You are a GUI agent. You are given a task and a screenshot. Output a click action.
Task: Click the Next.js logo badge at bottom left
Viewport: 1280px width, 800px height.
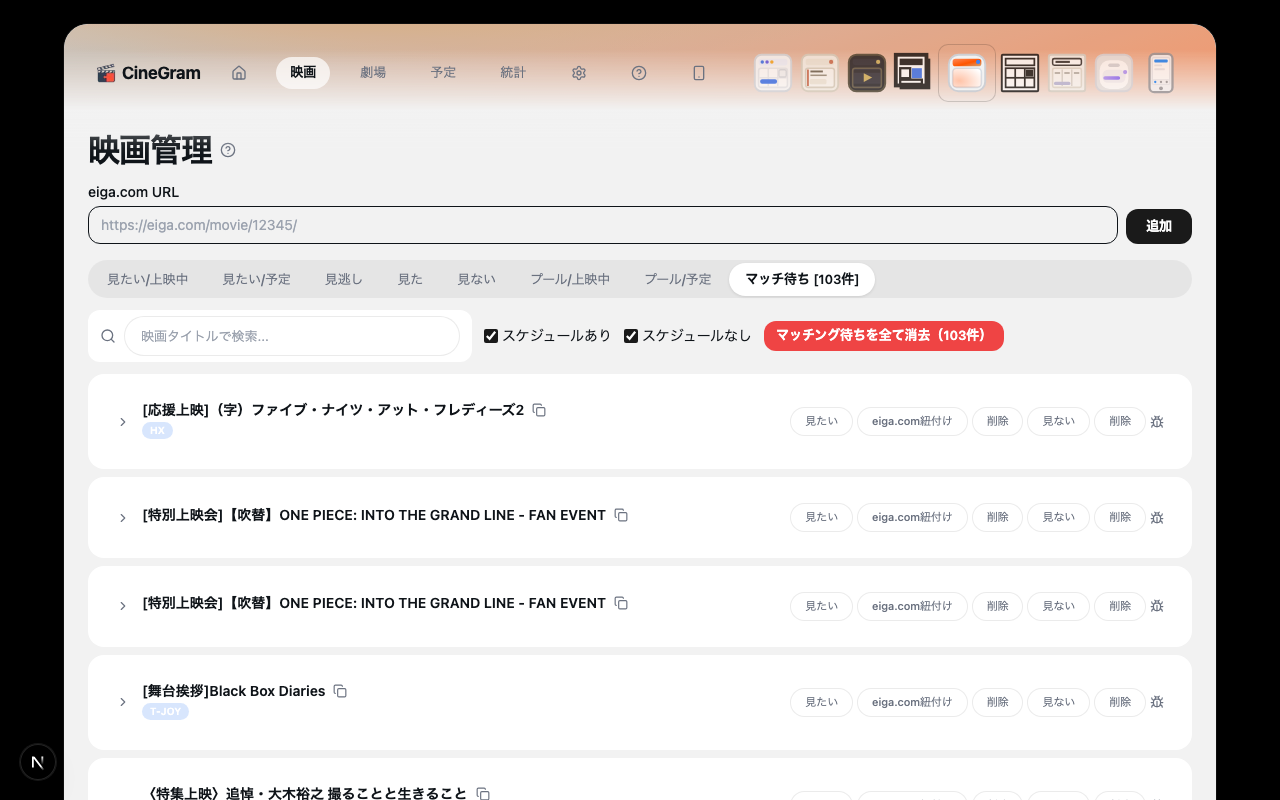click(38, 762)
